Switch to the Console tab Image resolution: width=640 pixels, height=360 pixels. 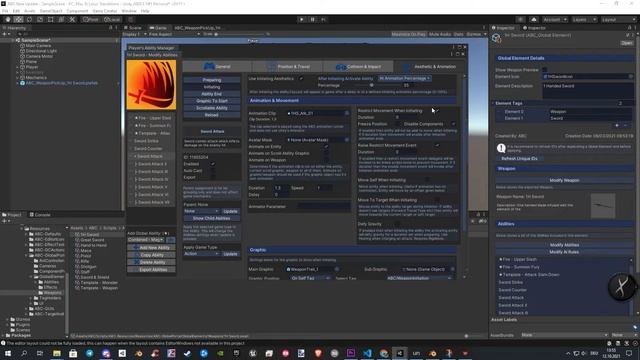coord(40,215)
